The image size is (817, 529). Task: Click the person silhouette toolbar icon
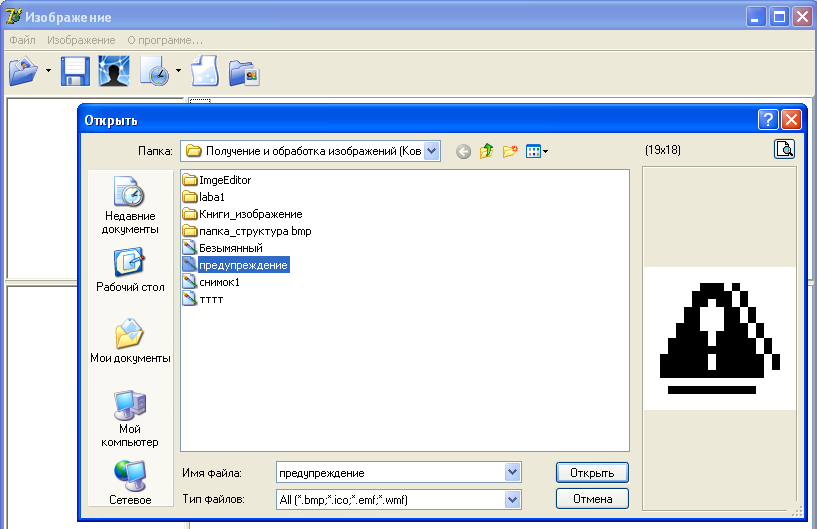tap(114, 71)
